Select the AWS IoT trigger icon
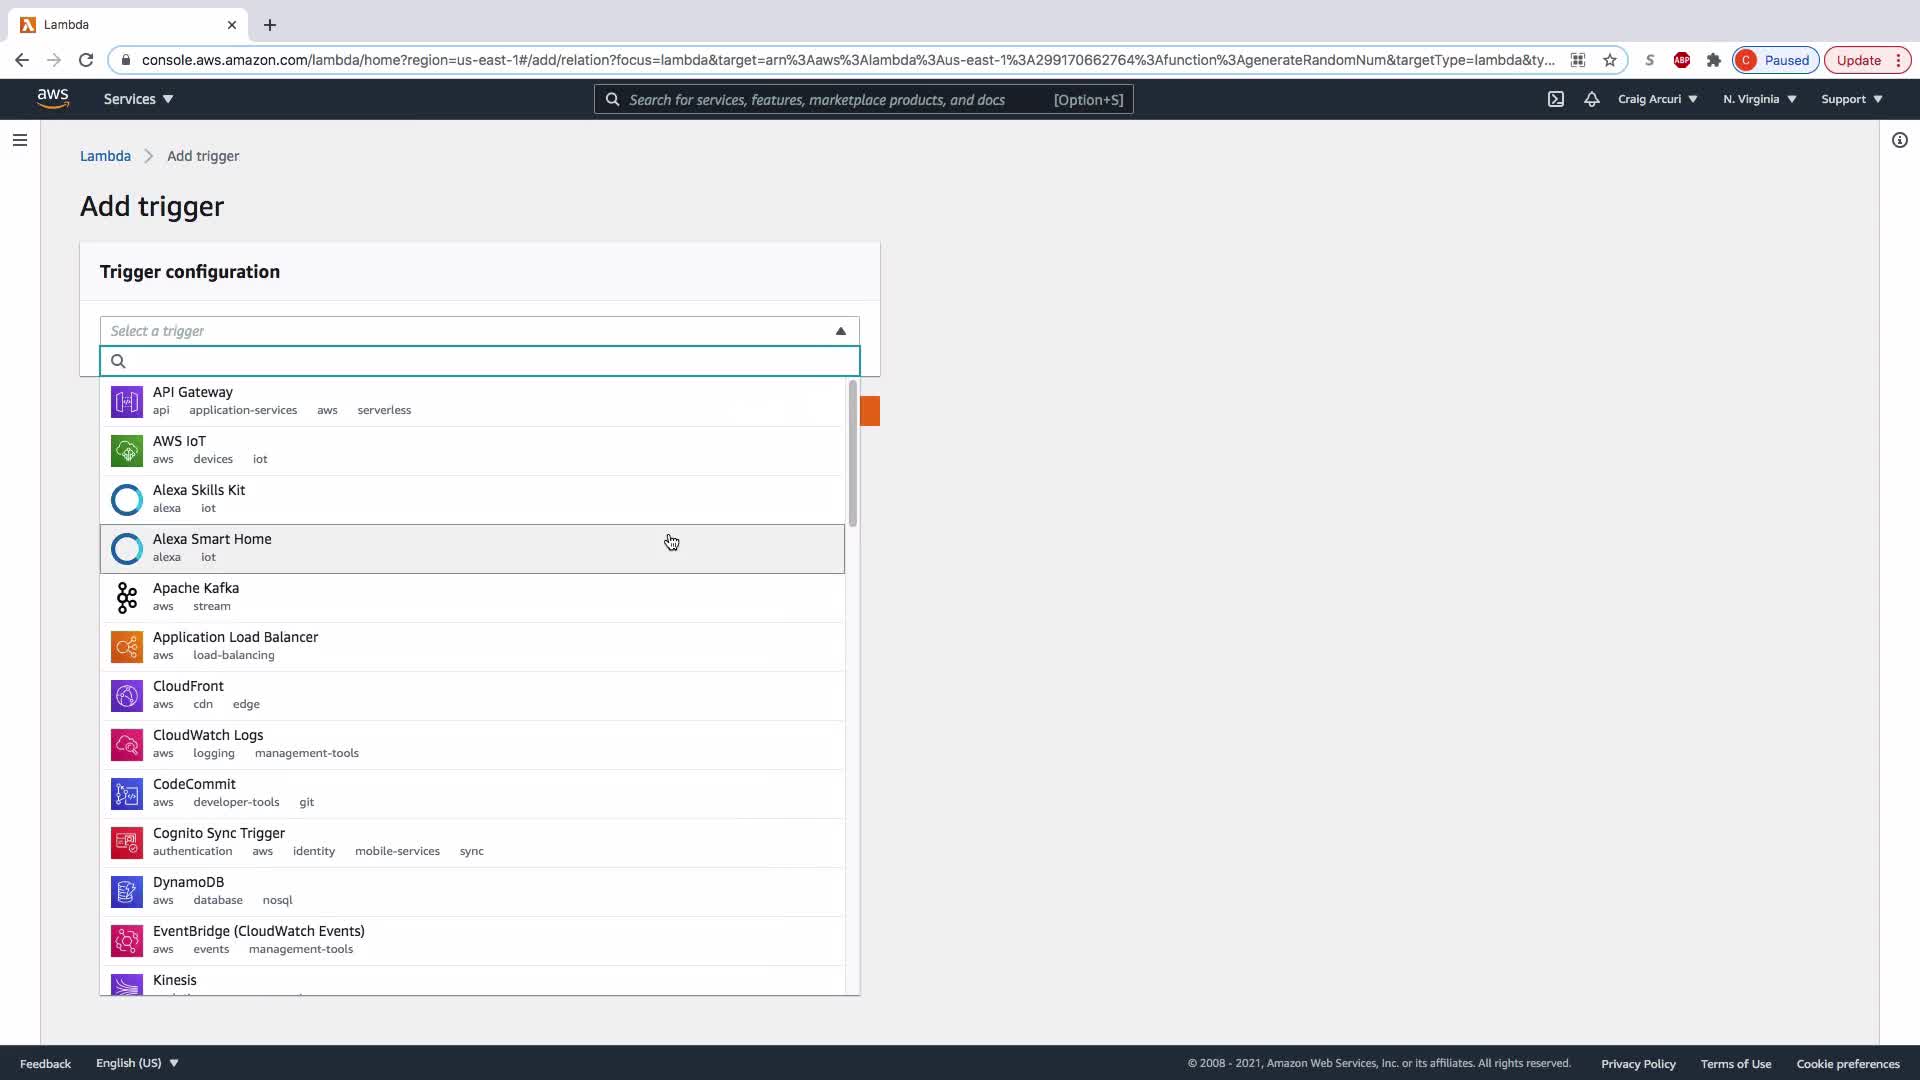Screen dimensions: 1920x1080 pos(126,451)
